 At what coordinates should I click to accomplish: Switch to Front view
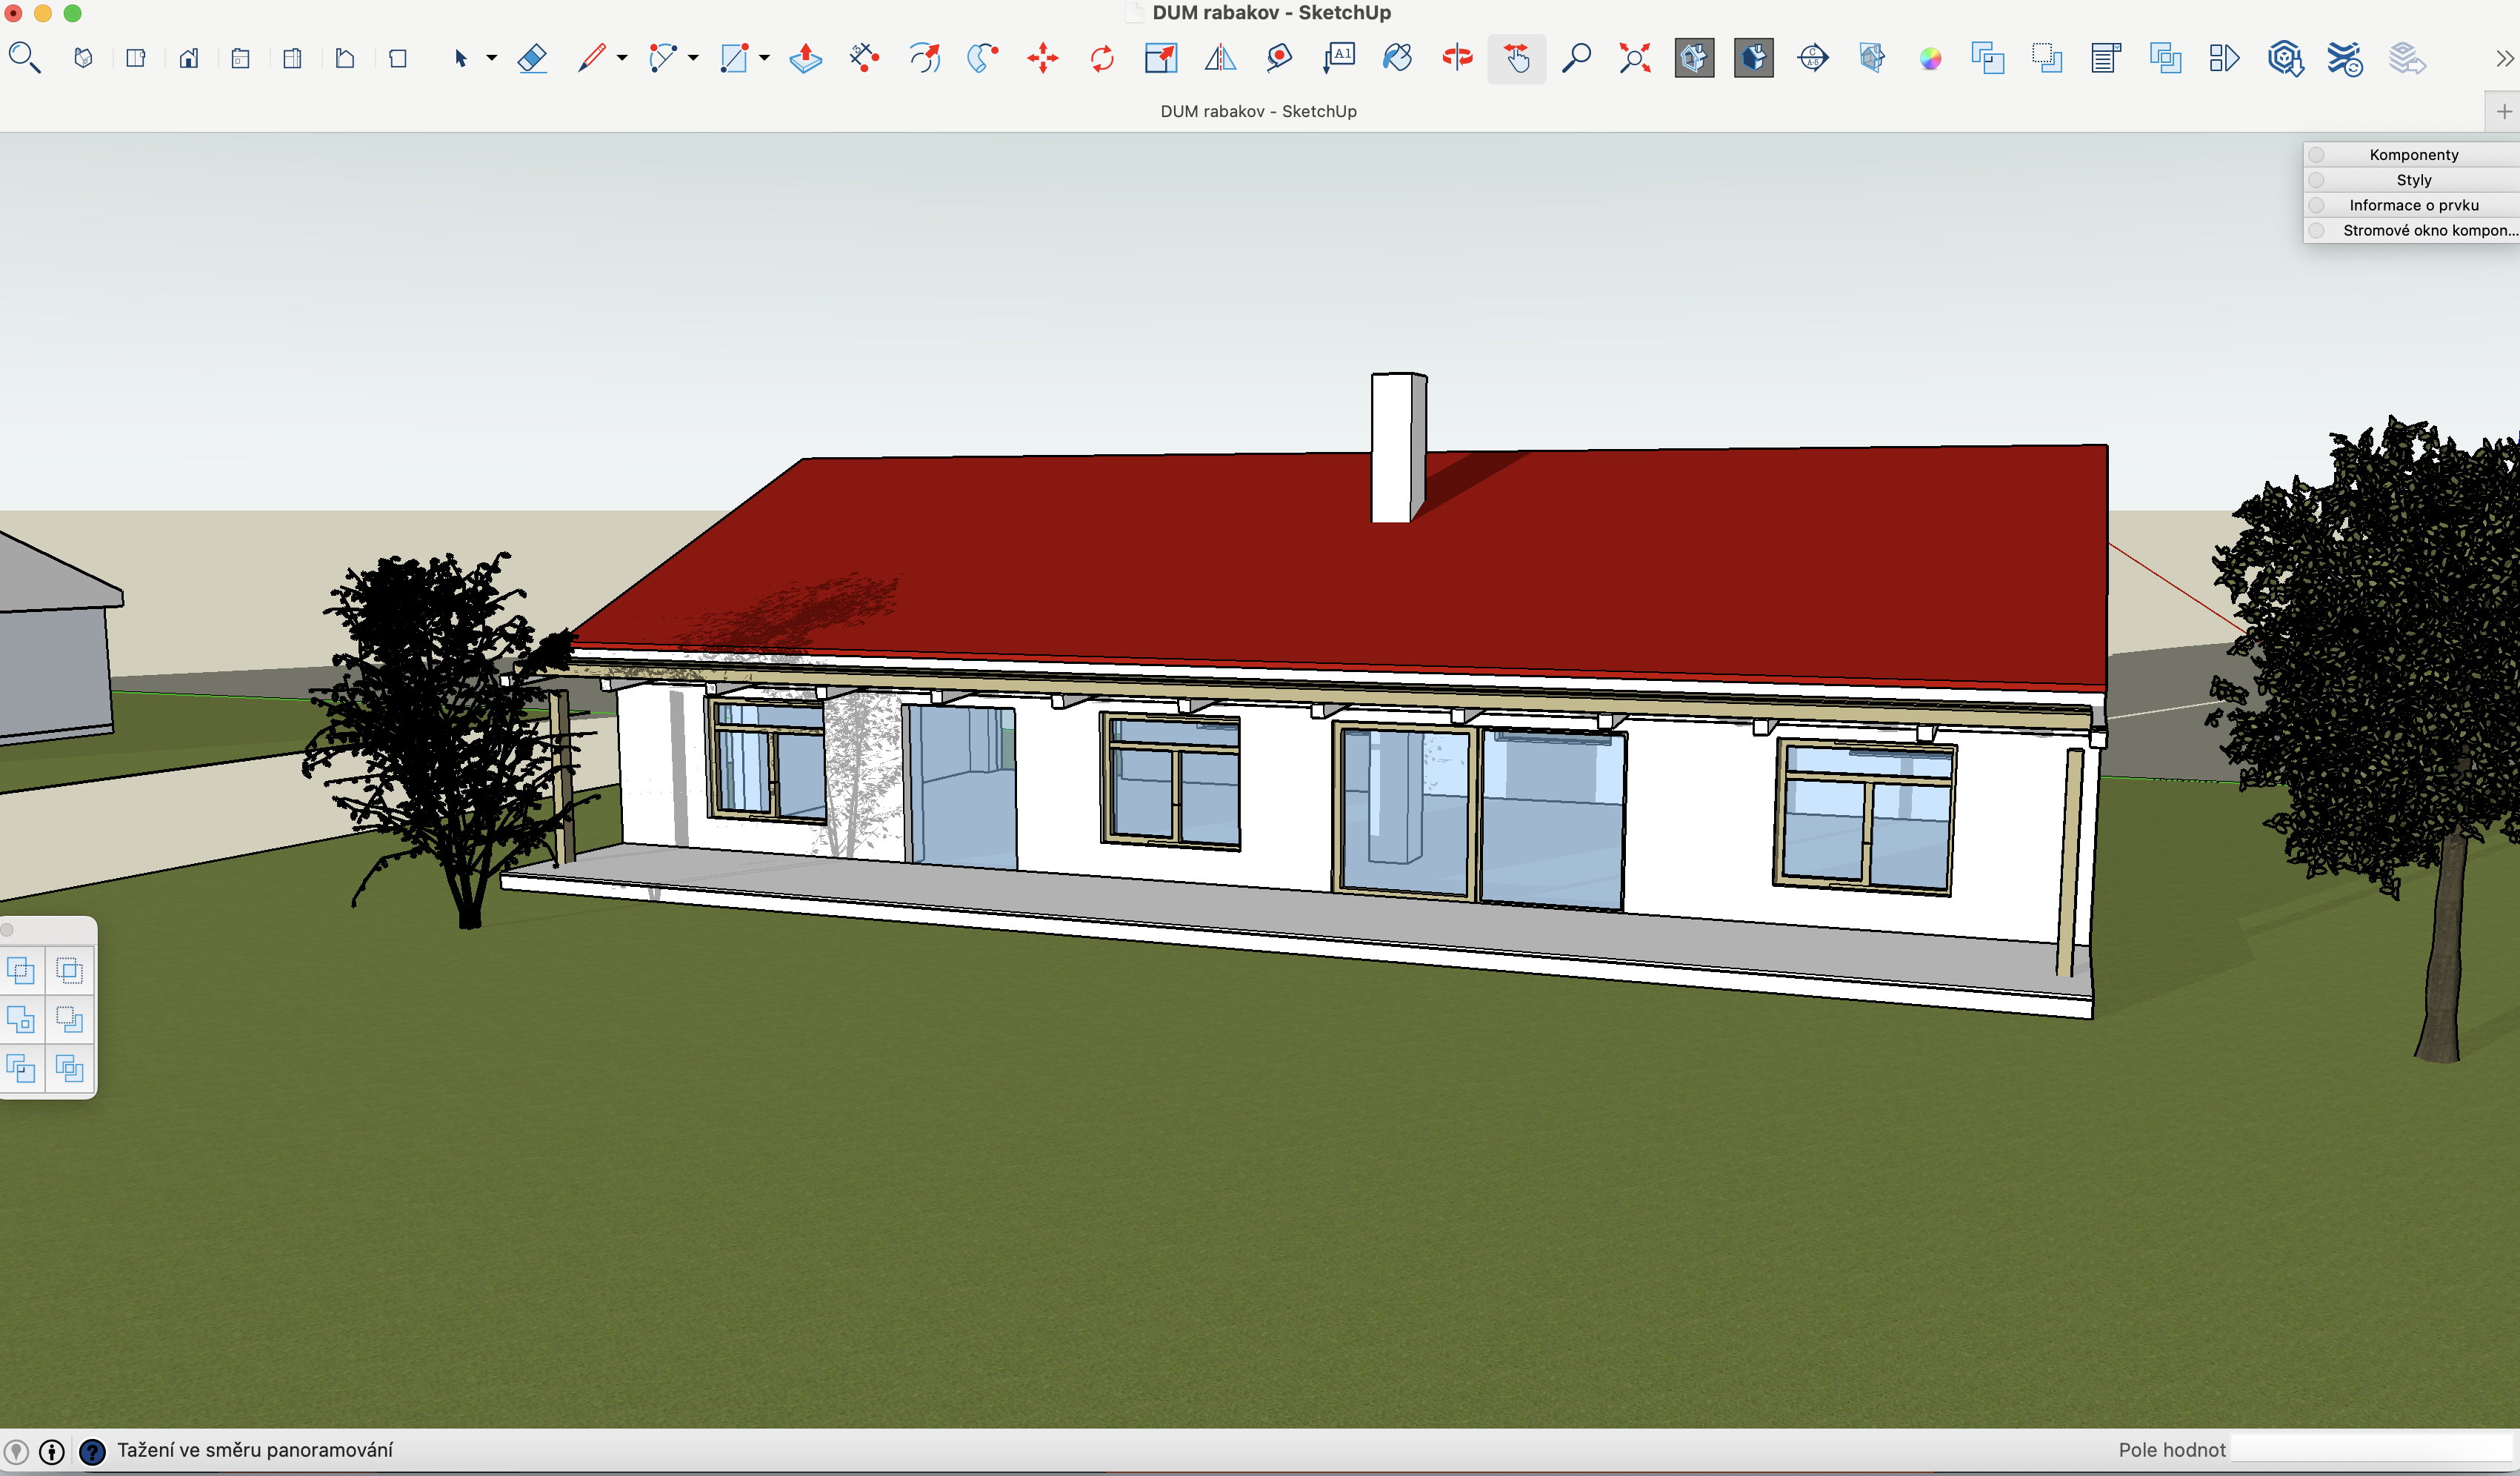point(188,59)
